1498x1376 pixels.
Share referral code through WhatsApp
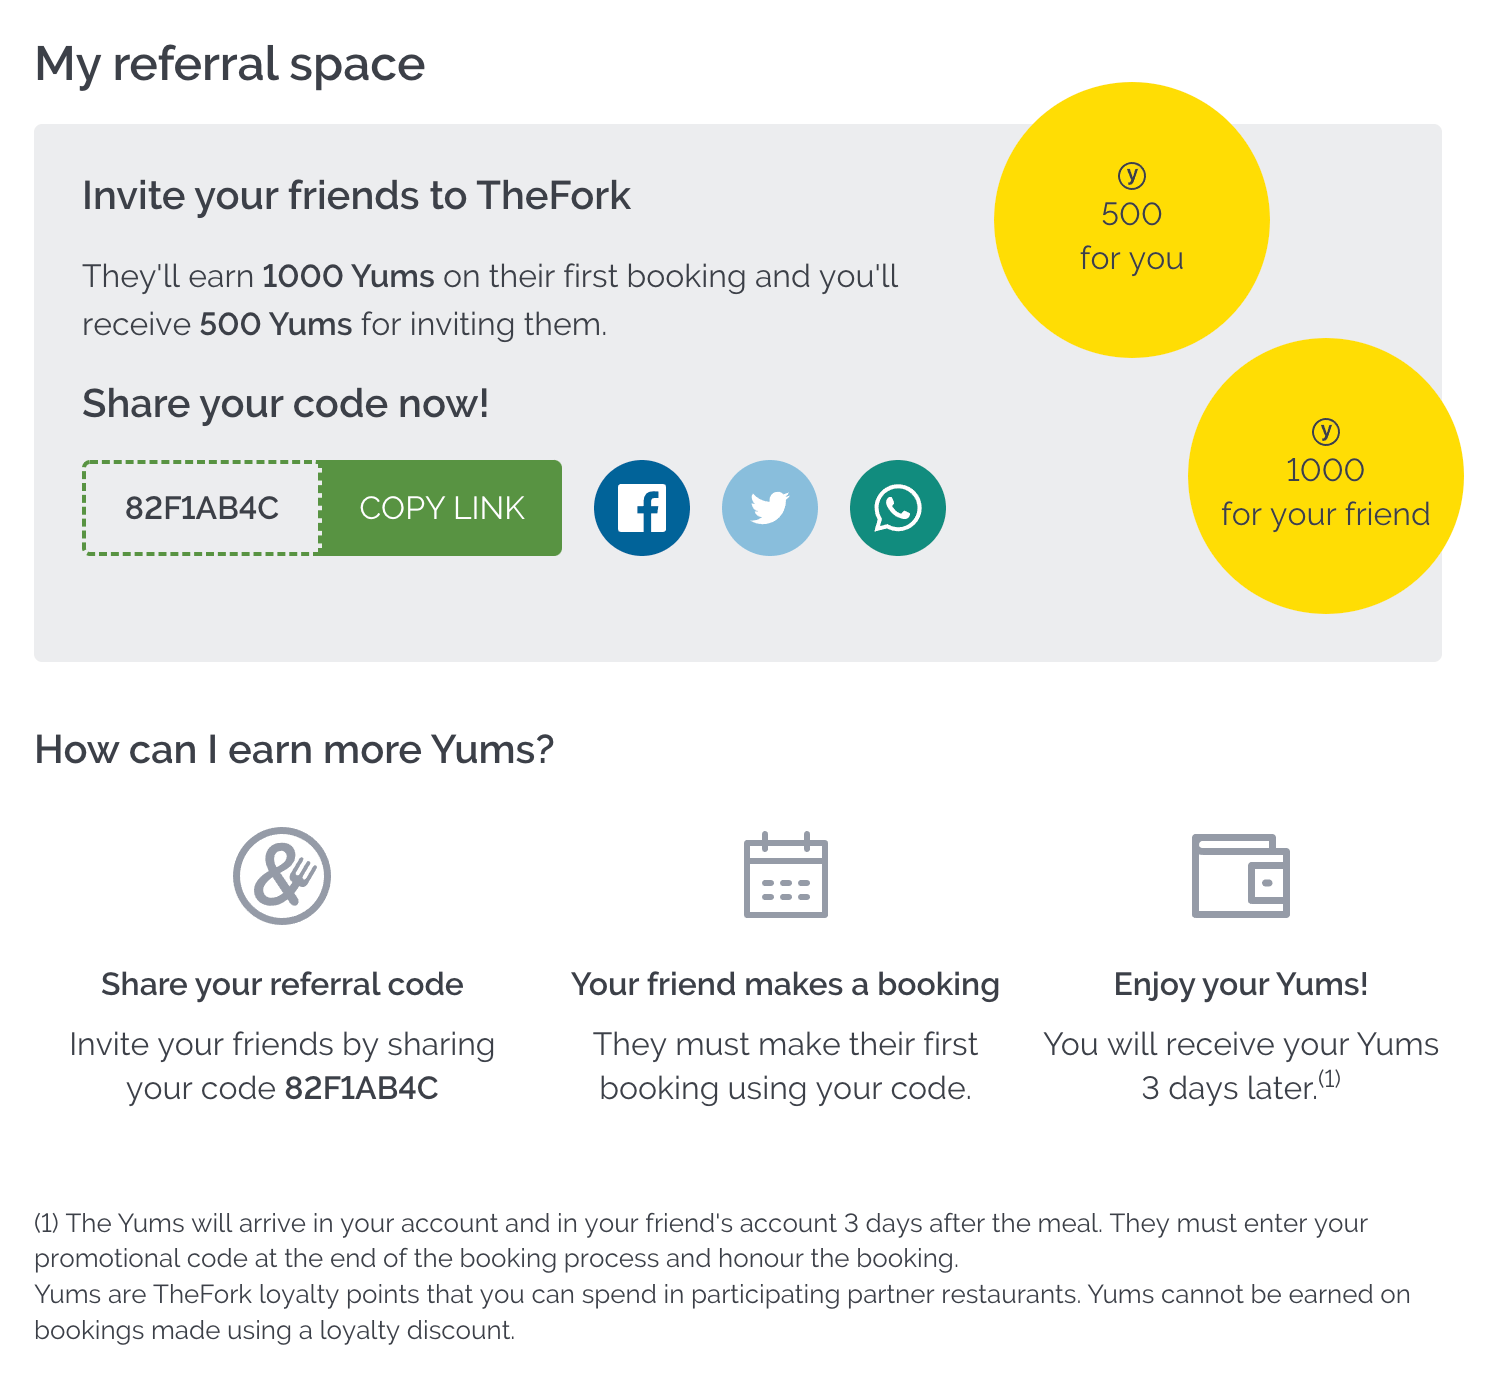pyautogui.click(x=898, y=508)
